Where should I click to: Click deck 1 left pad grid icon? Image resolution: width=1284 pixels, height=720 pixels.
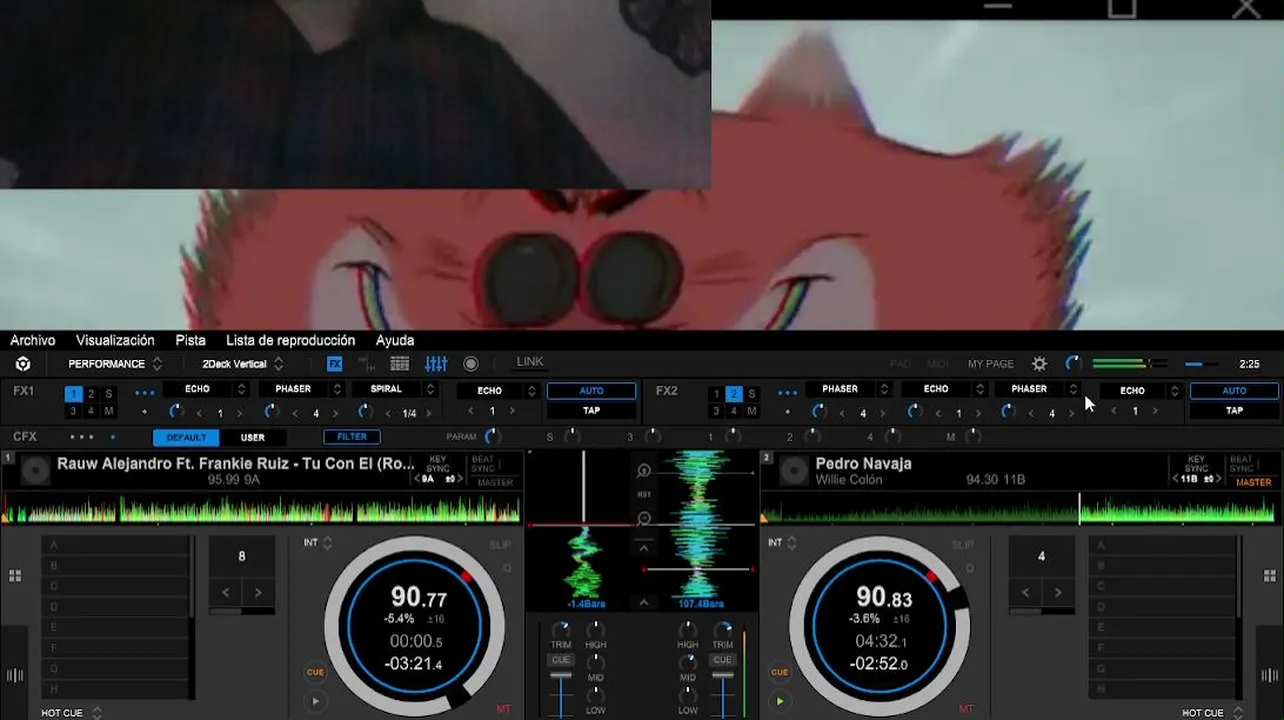pyautogui.click(x=15, y=576)
